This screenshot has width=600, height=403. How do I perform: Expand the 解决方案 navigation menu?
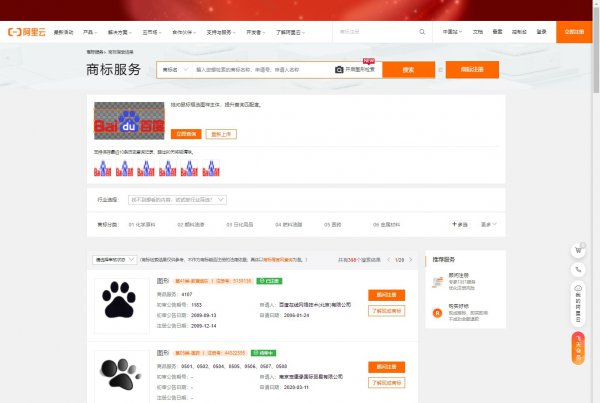(119, 32)
